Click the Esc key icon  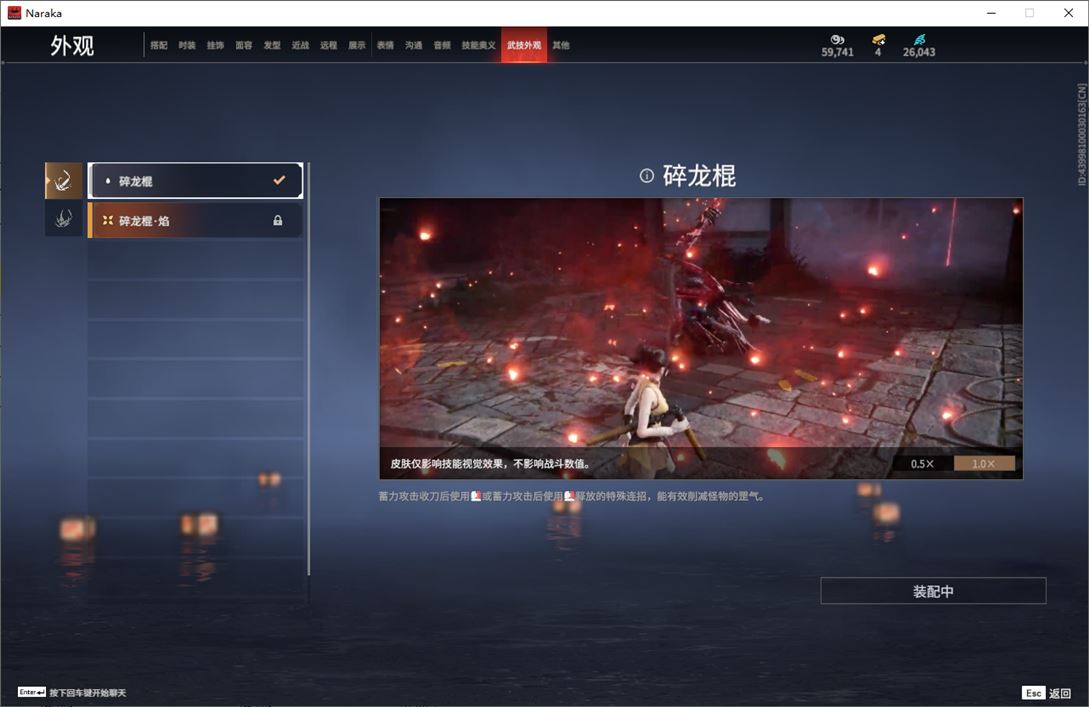[x=1033, y=693]
